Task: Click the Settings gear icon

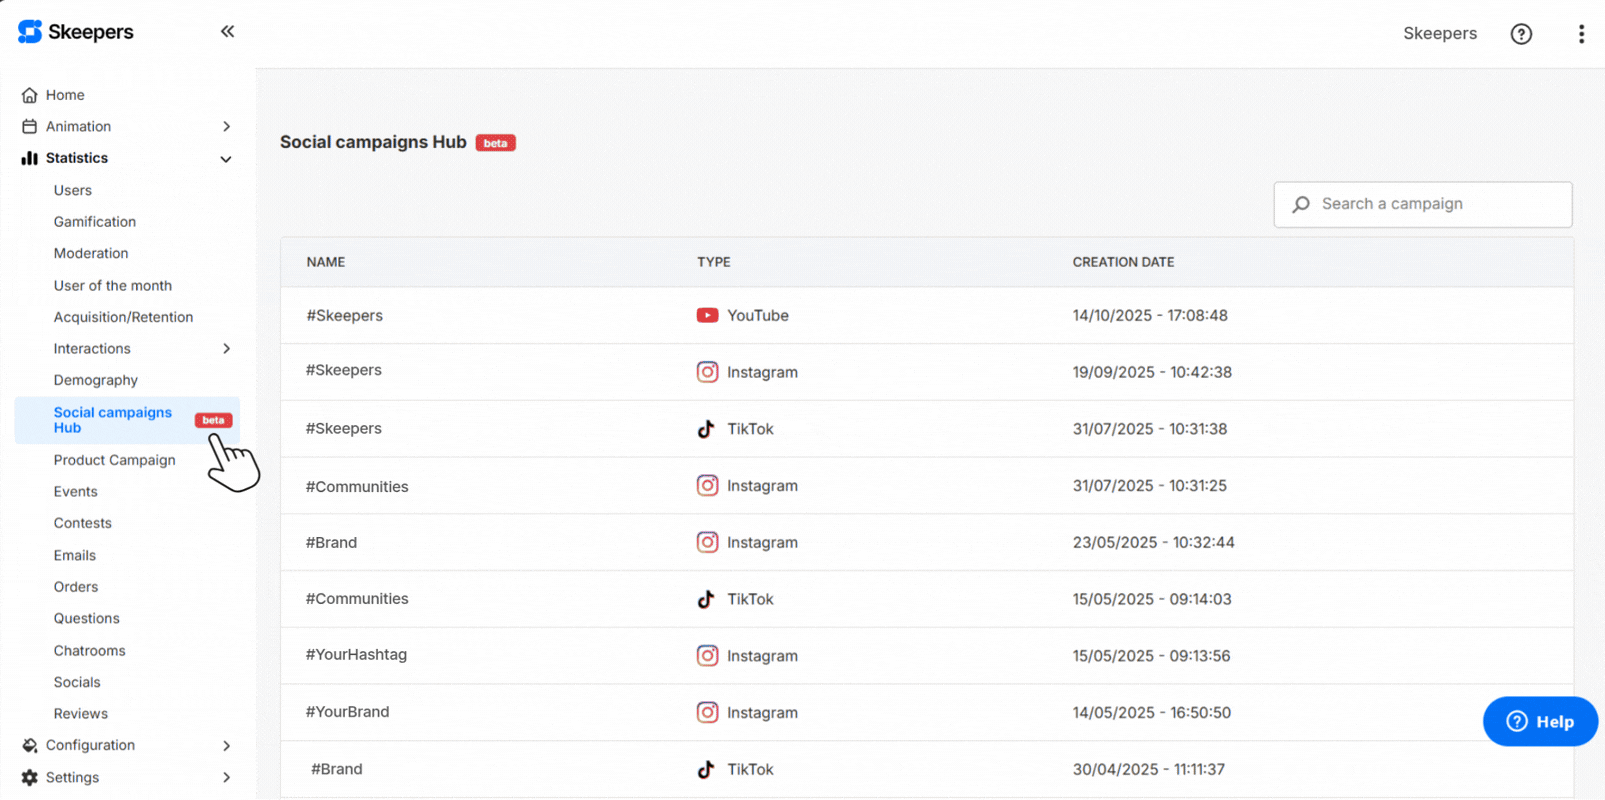Action: (30, 778)
